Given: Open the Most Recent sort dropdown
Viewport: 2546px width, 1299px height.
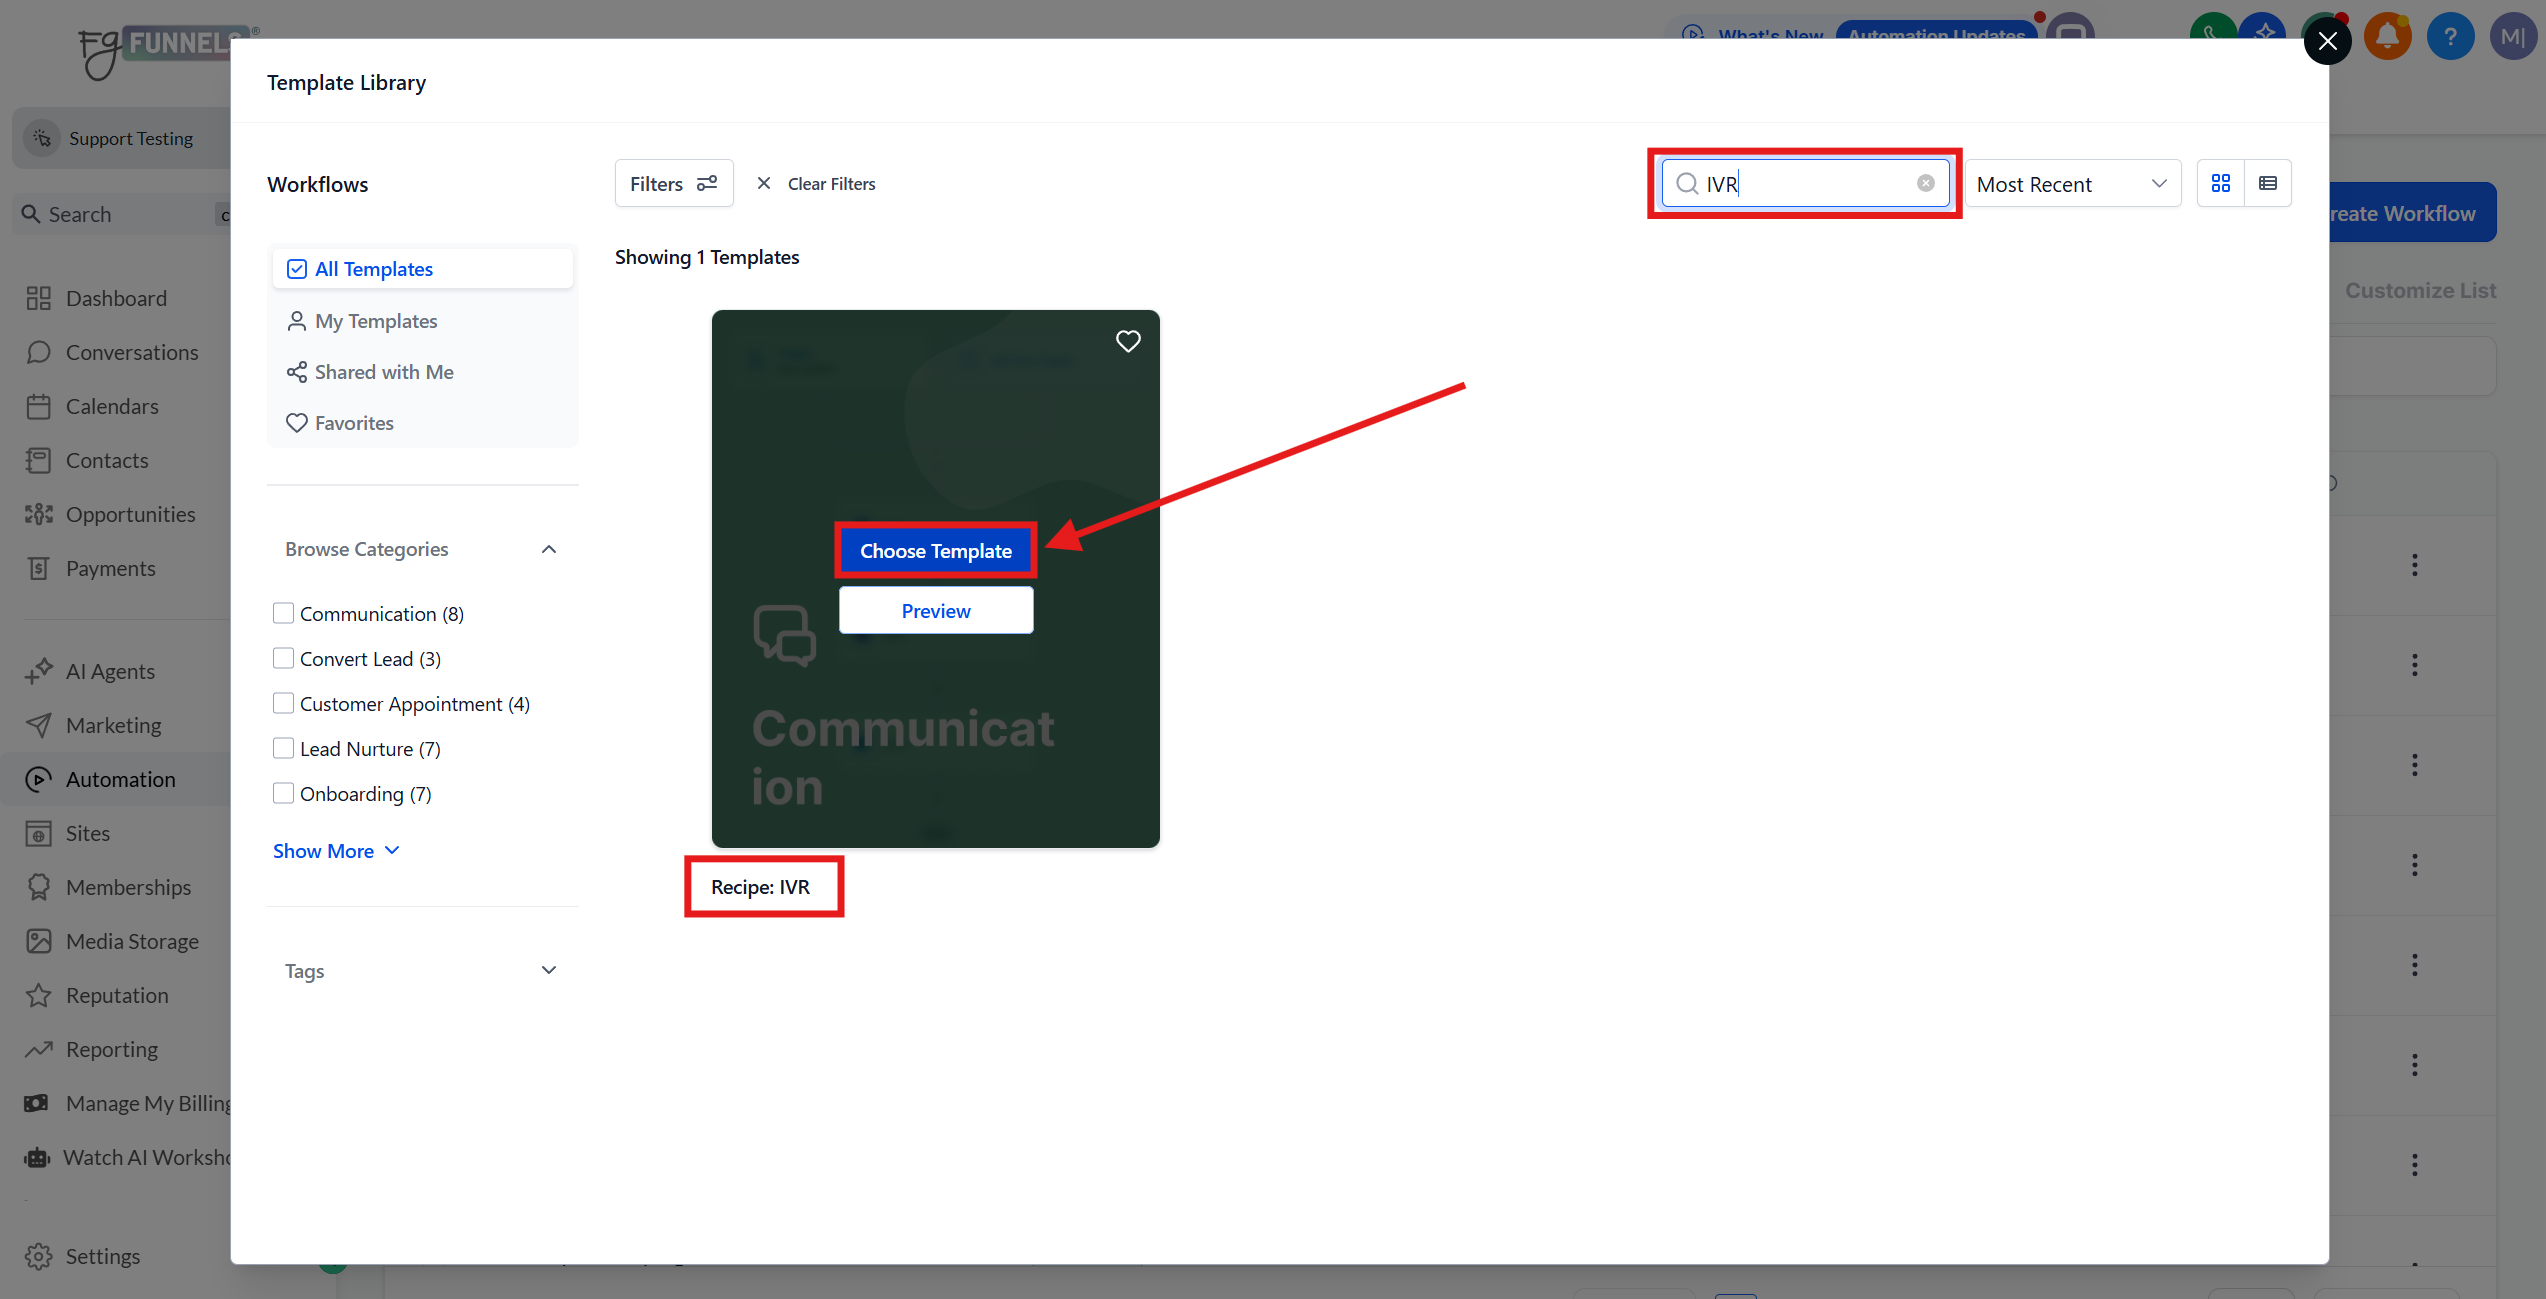Looking at the screenshot, I should pyautogui.click(x=2072, y=184).
